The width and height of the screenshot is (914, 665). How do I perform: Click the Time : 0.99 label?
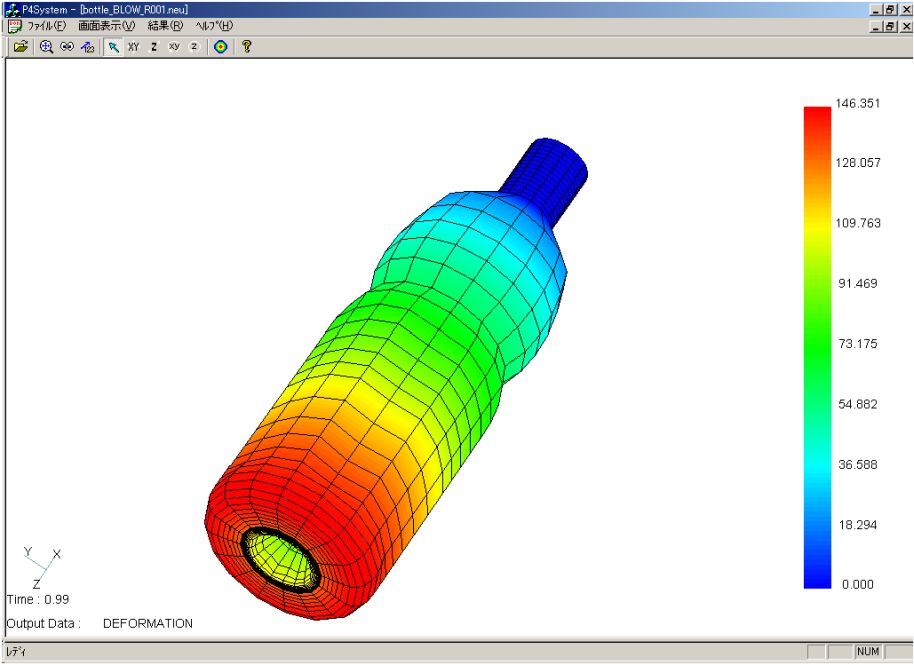pyautogui.click(x=38, y=599)
